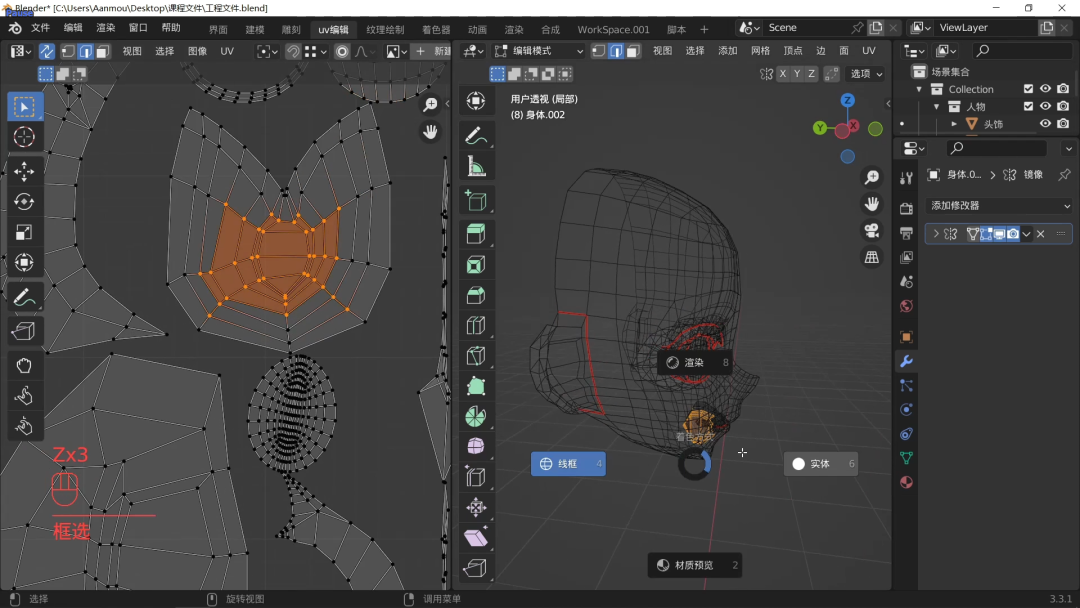Choose 渲染 rendered shading in pie menu
This screenshot has width=1080, height=608.
click(x=694, y=362)
